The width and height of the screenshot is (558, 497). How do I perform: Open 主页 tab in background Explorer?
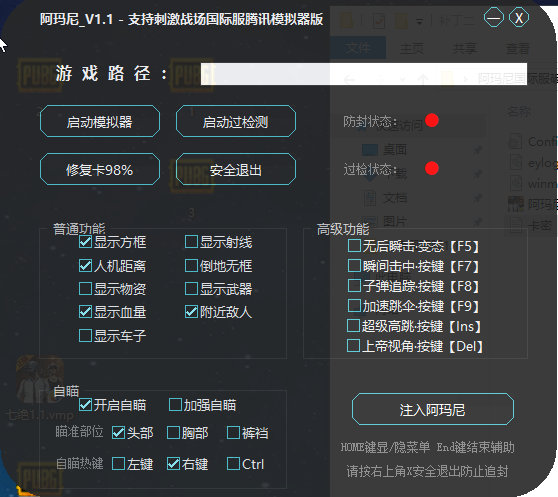click(412, 48)
